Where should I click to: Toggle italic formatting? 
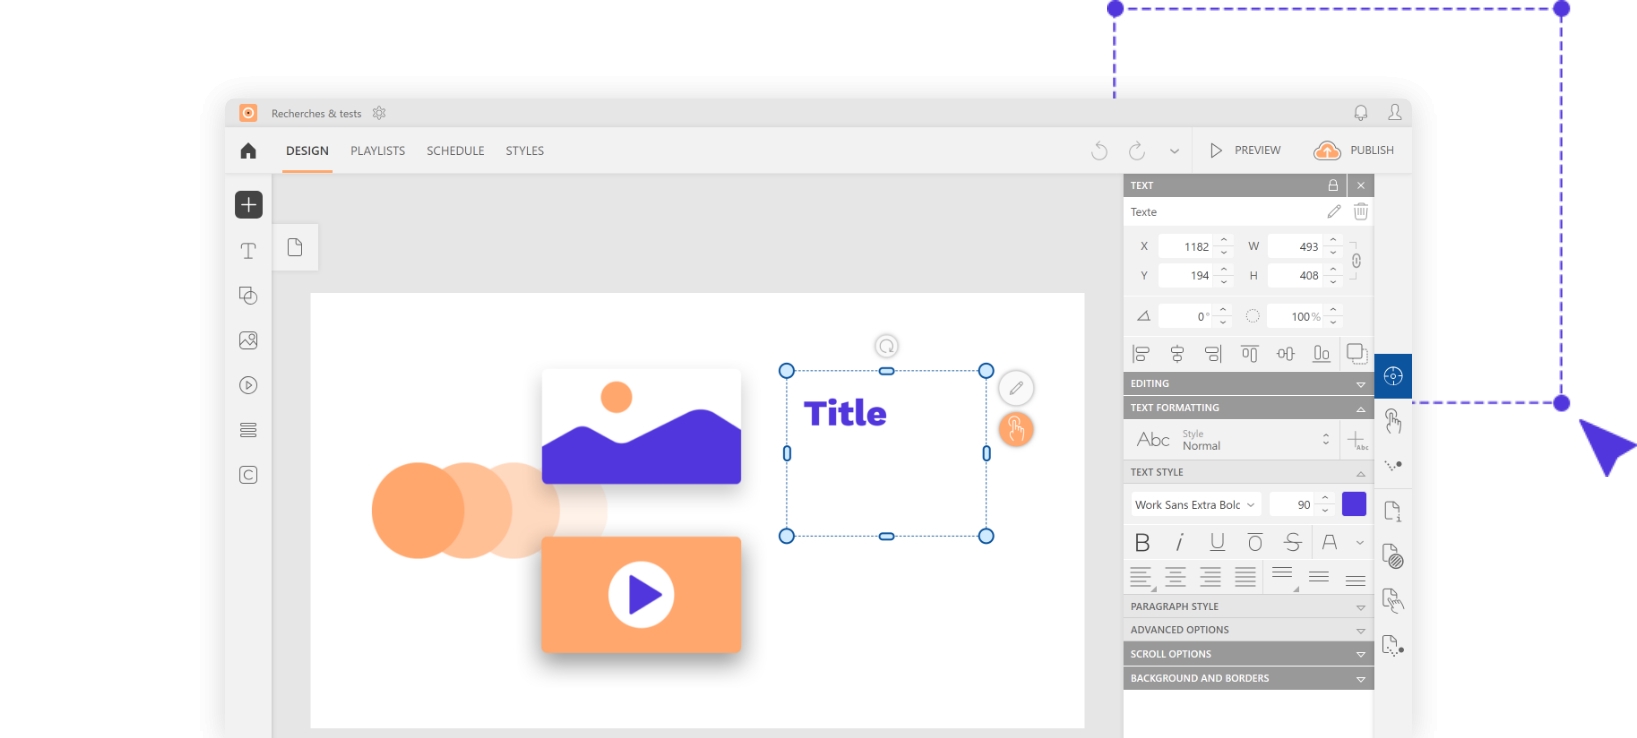(x=1180, y=542)
